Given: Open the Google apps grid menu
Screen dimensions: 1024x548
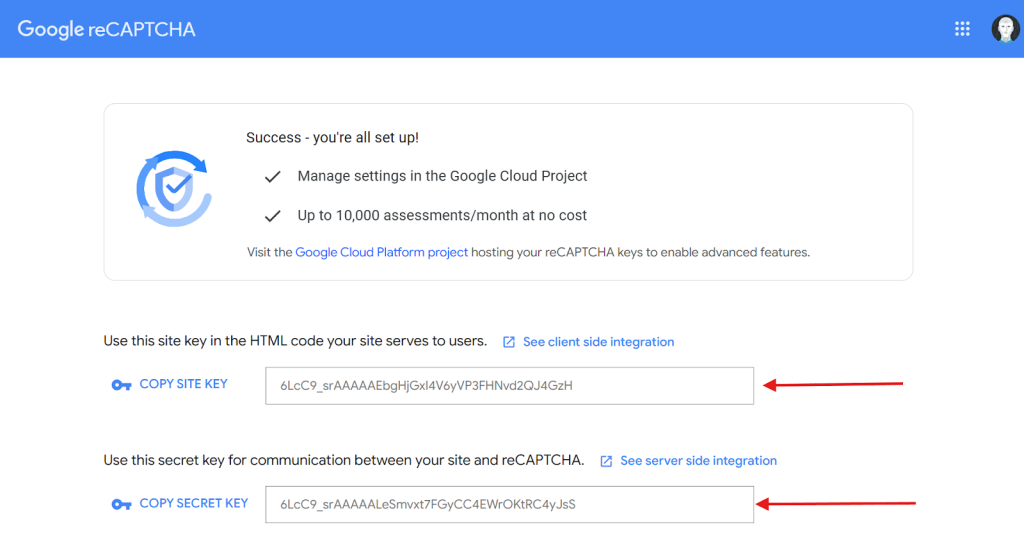Looking at the screenshot, I should pos(962,29).
